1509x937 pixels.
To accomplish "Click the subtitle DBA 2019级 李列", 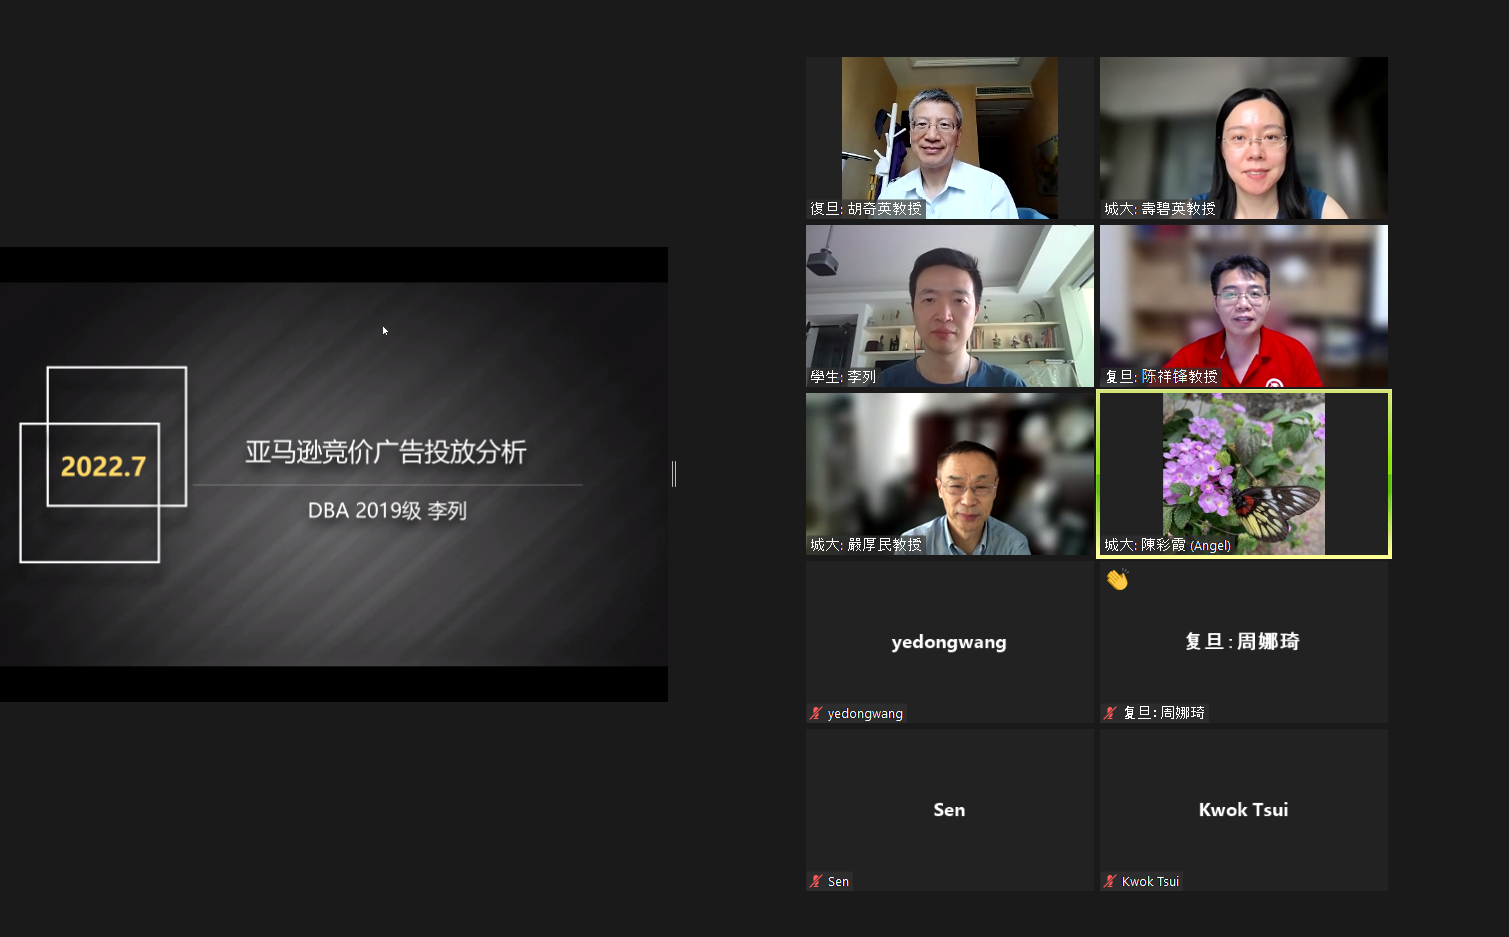I will (387, 511).
